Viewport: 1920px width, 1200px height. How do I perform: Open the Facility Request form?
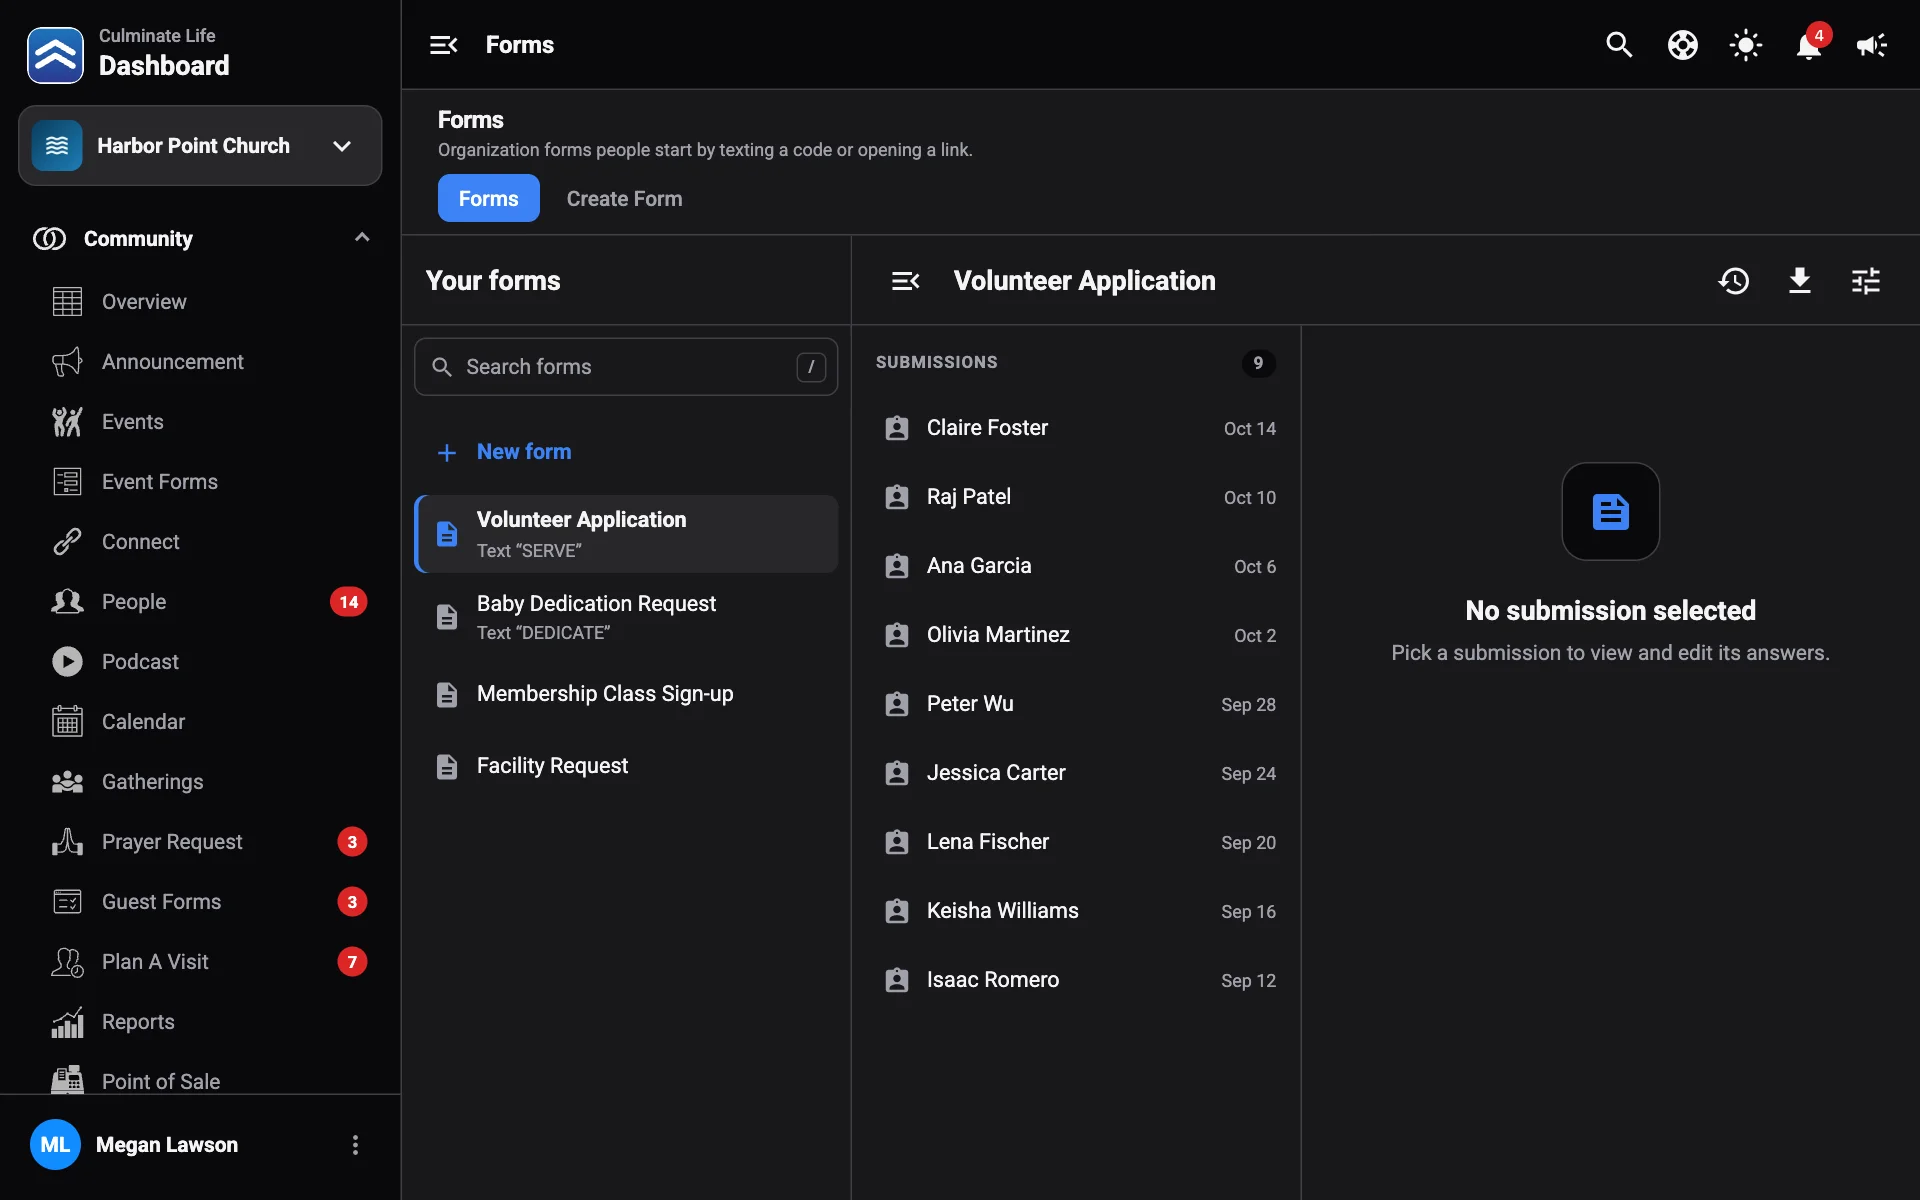626,766
